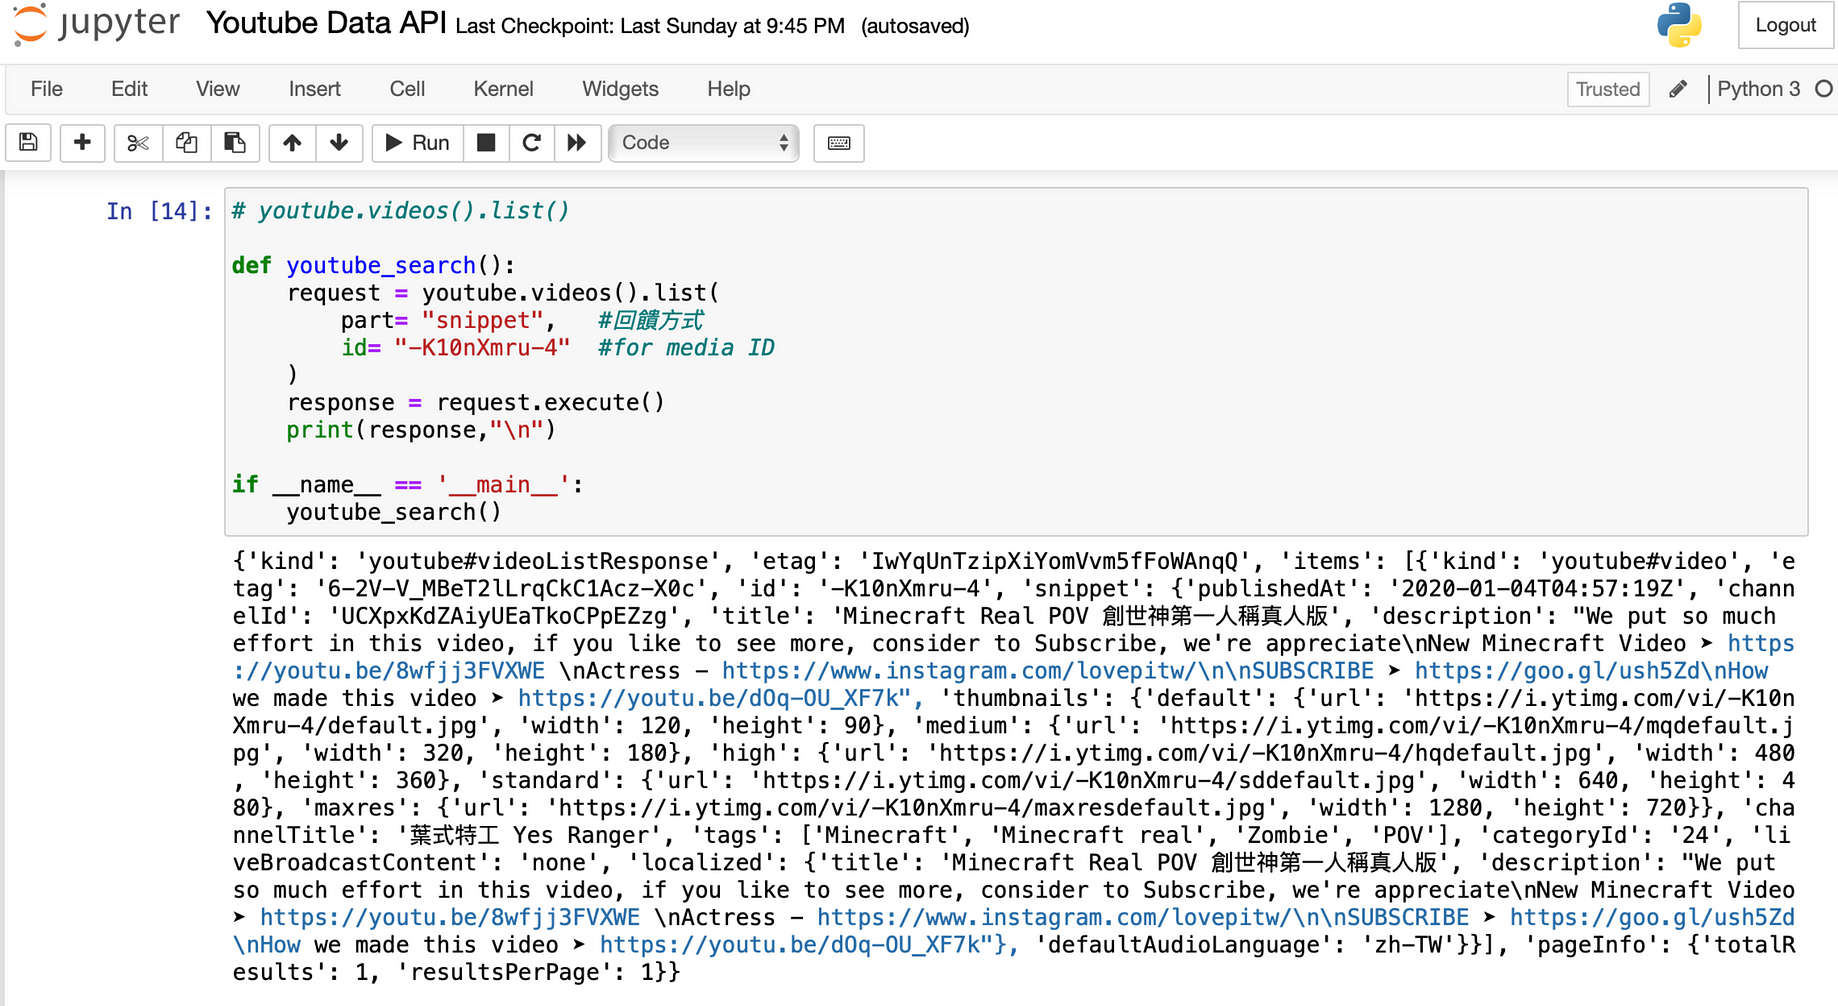1838x1006 pixels.
Task: Move selected cell down arrow
Action: [339, 143]
